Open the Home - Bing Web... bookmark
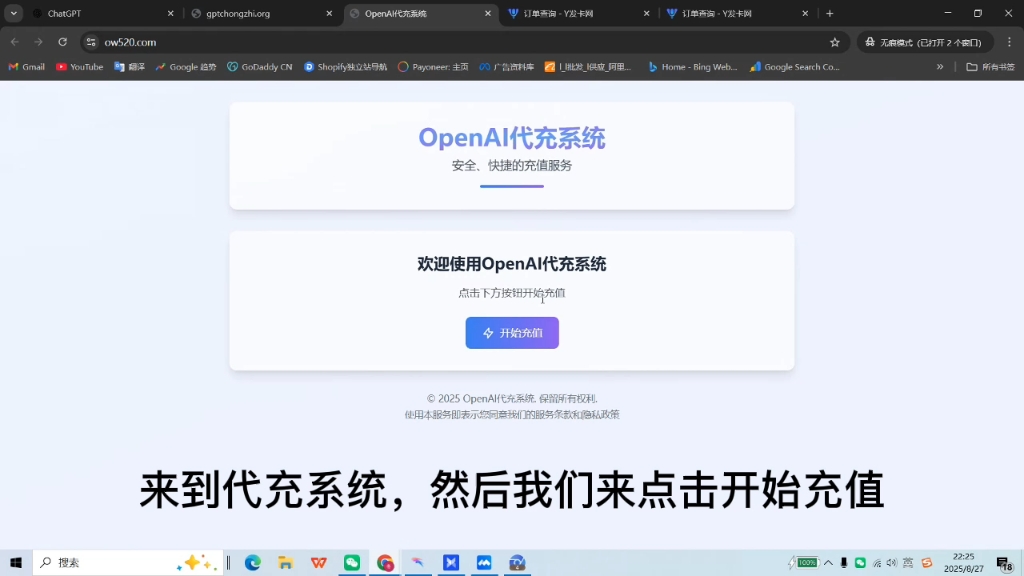This screenshot has height=576, width=1024. (x=693, y=67)
